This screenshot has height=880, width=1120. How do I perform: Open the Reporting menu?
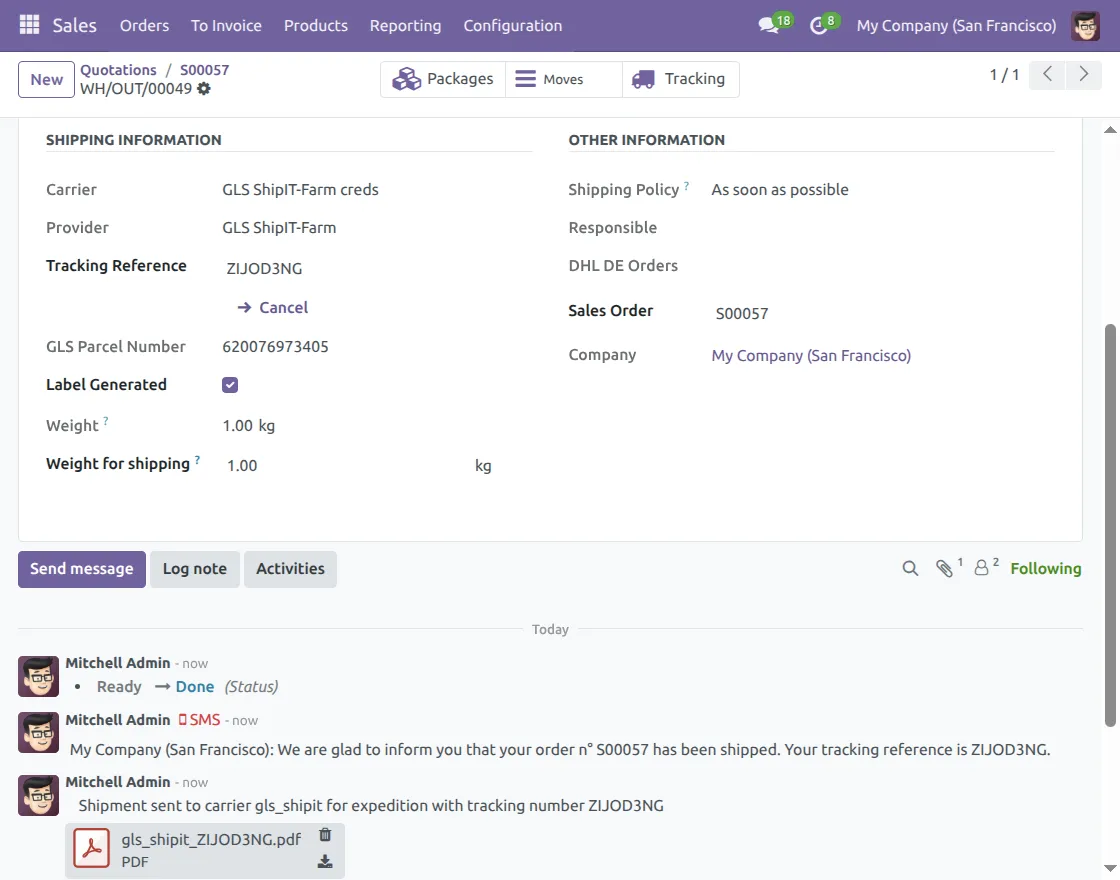[x=405, y=26]
